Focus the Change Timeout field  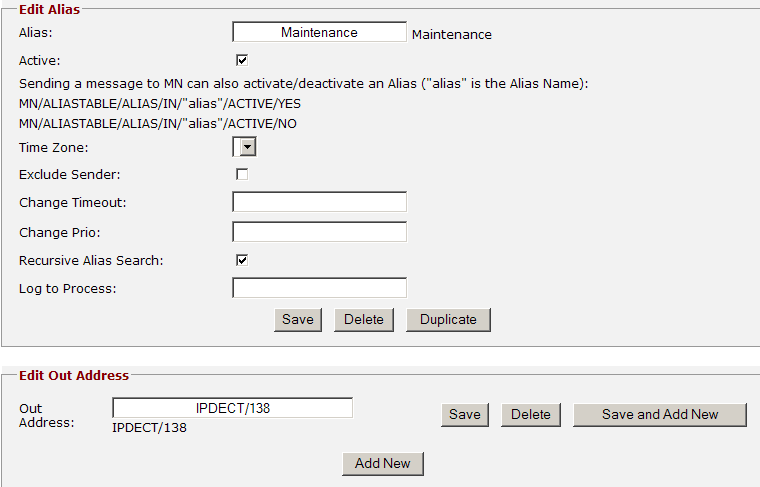pos(319,203)
